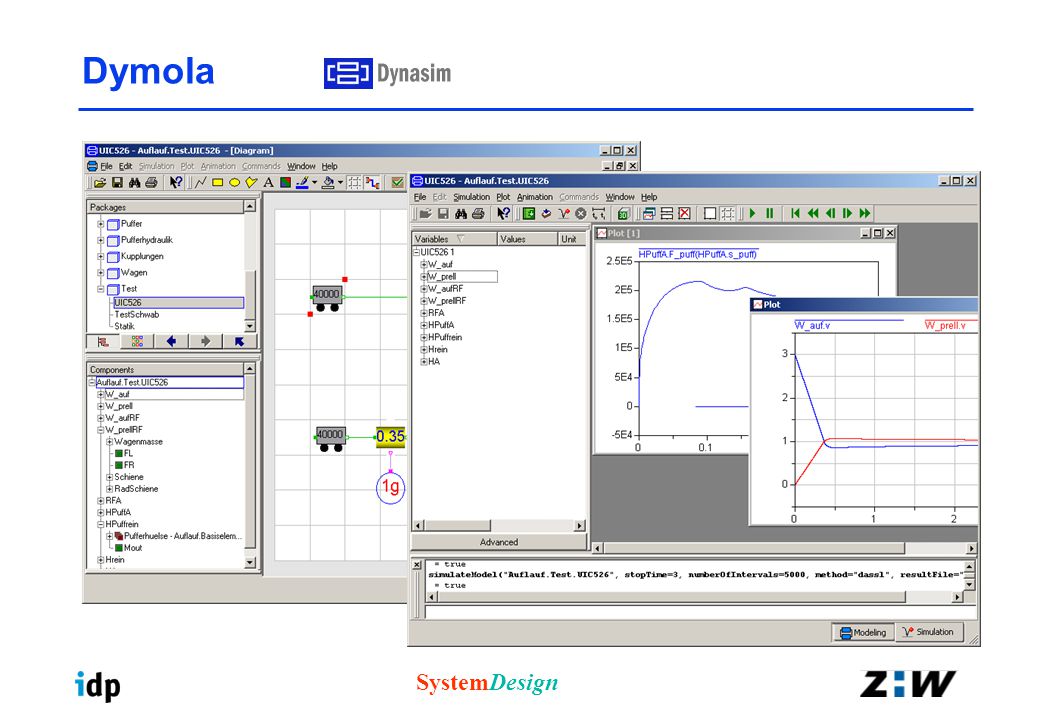
Task: Rewind animation to start
Action: click(x=795, y=213)
